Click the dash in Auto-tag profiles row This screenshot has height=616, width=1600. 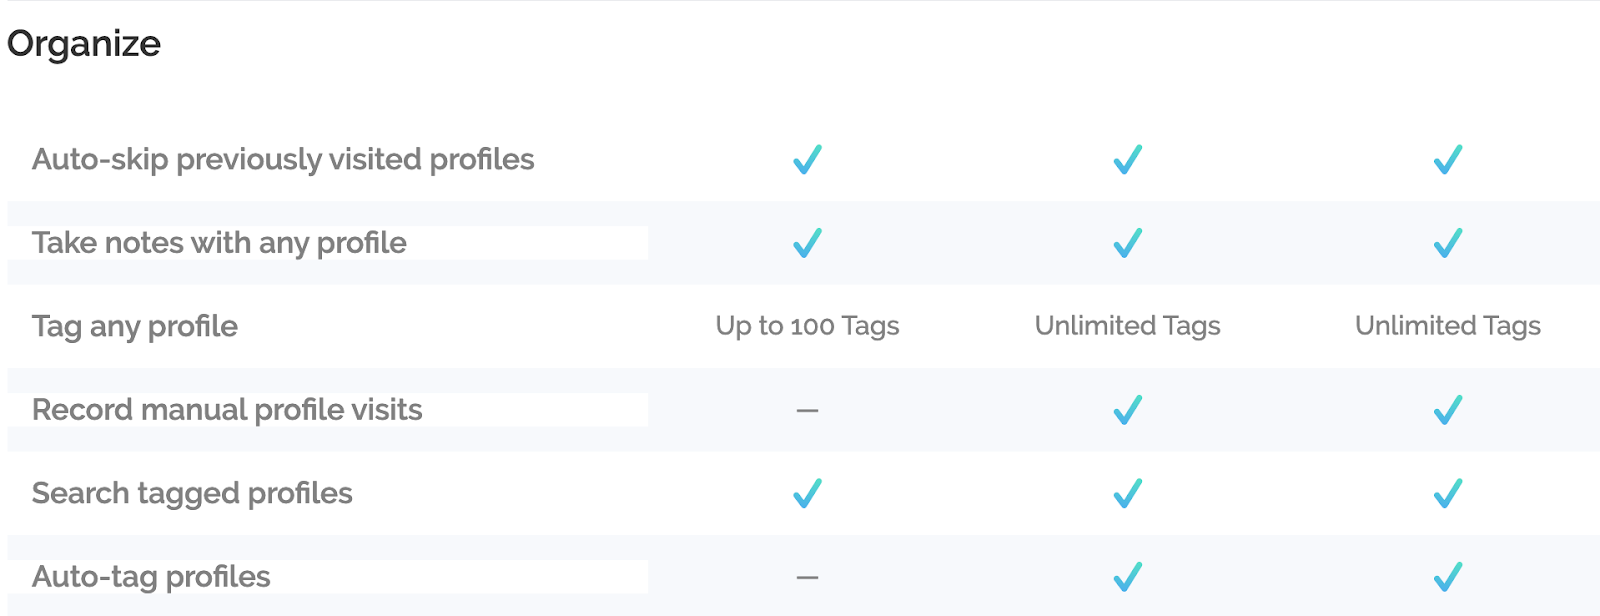pos(807,577)
